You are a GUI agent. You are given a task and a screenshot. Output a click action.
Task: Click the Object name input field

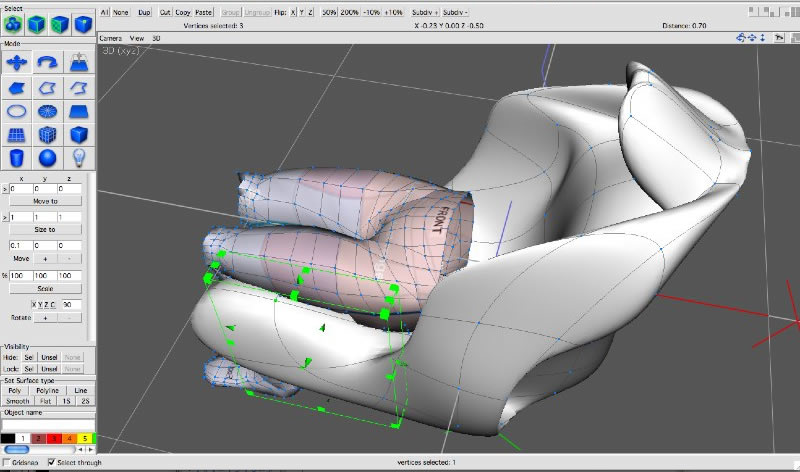click(48, 425)
